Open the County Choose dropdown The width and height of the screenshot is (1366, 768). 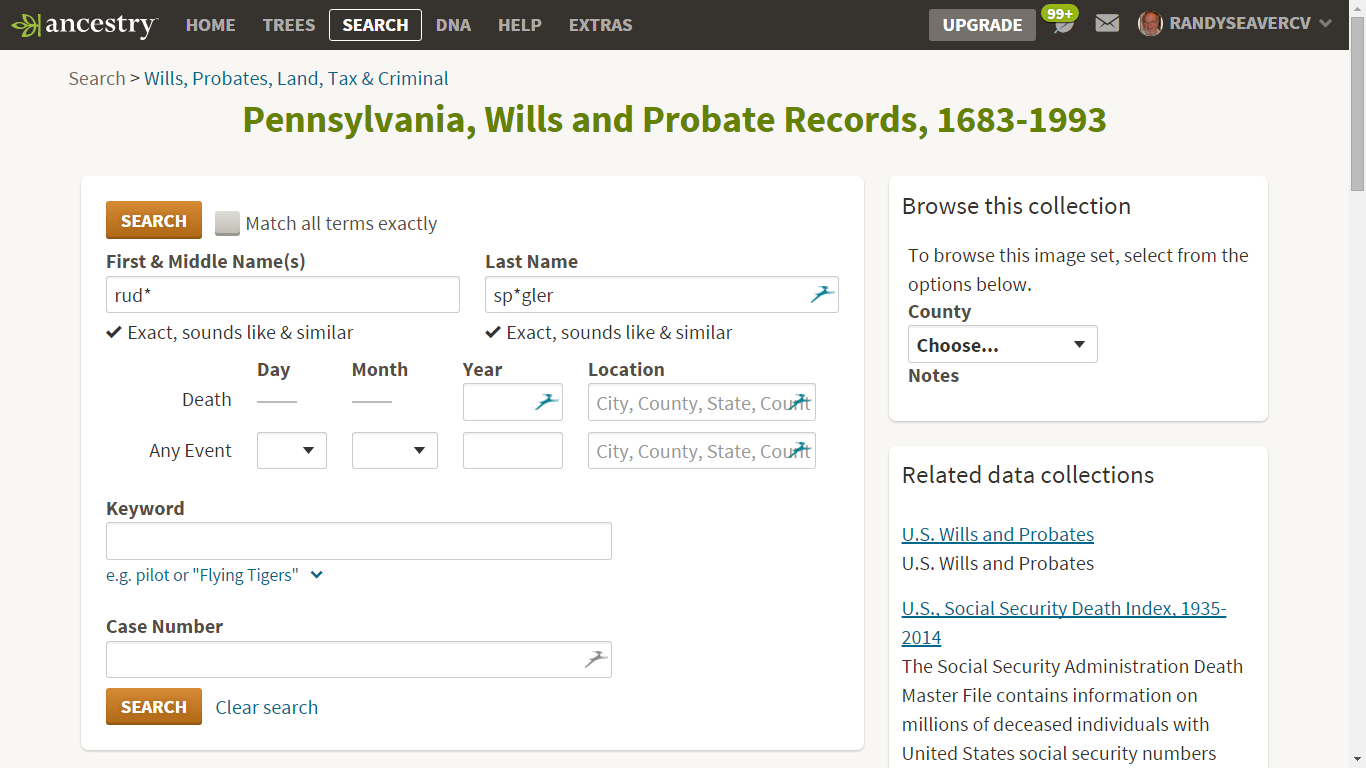1002,344
